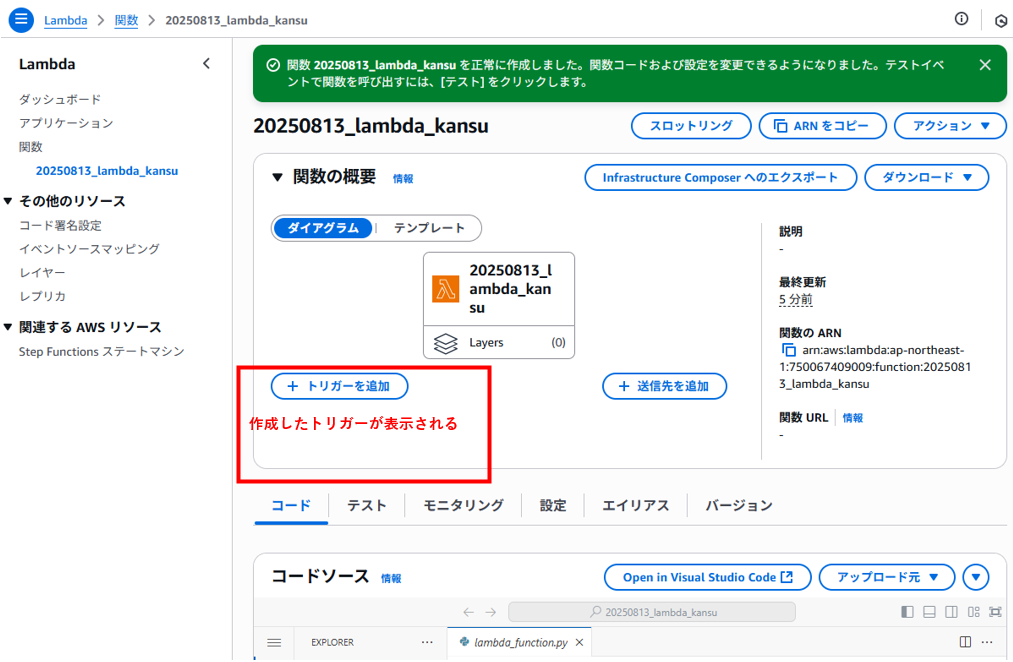
Task: Open the エイリアス tab
Action: click(636, 506)
